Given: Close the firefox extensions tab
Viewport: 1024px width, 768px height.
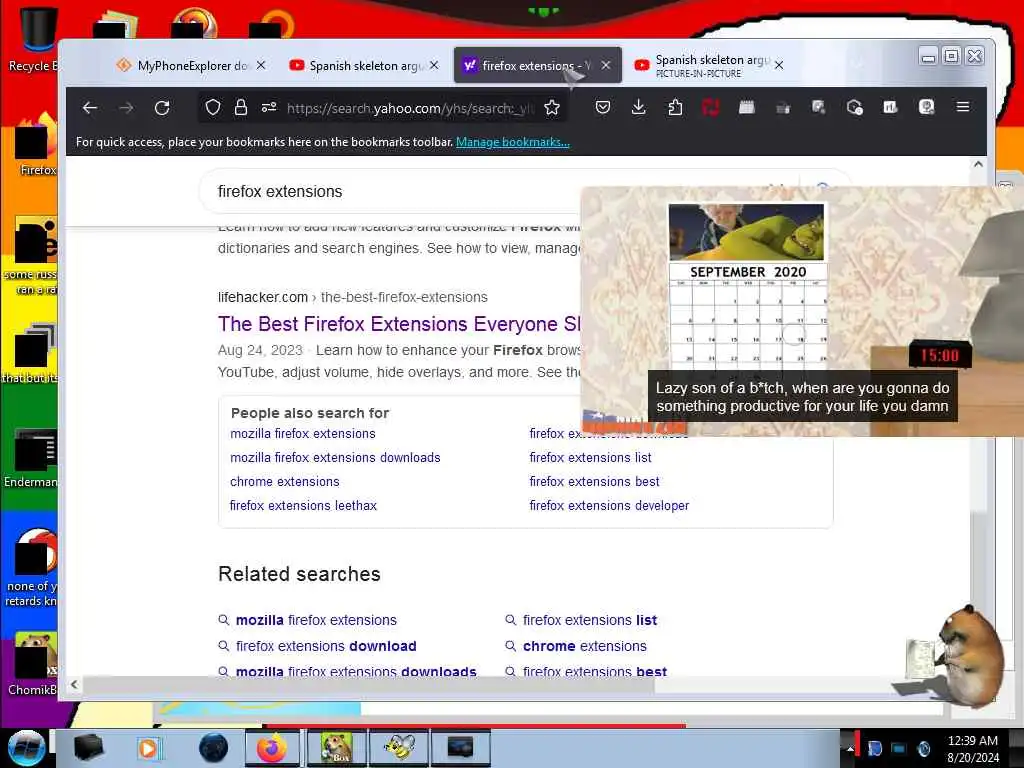Looking at the screenshot, I should 606,65.
